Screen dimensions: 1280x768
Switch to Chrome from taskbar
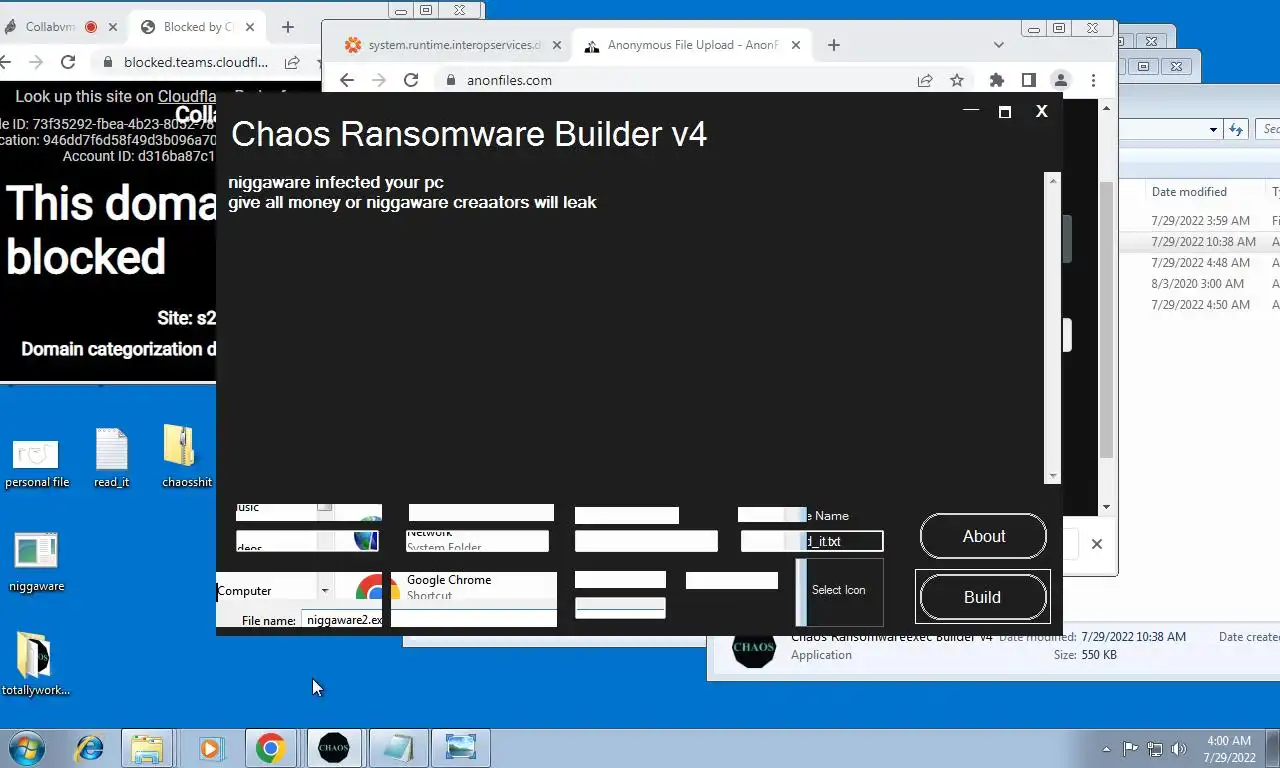click(x=270, y=748)
